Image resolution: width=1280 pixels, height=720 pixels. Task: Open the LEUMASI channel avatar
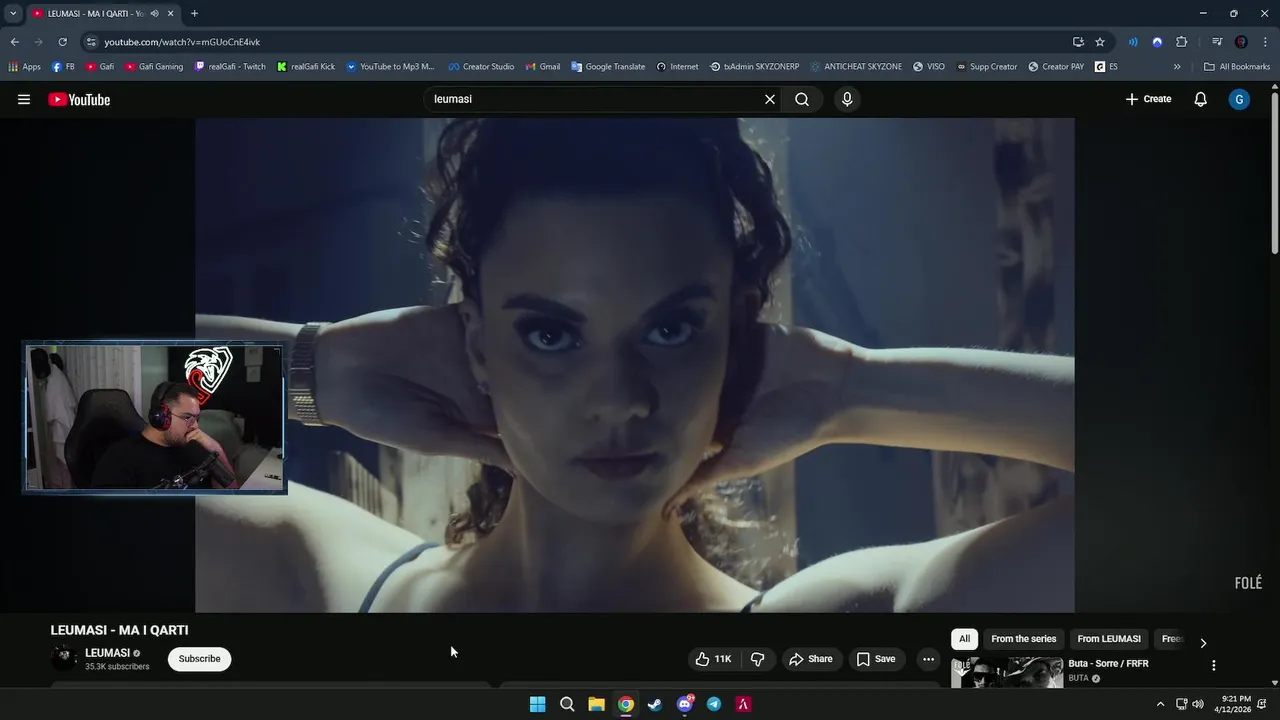(x=65, y=658)
